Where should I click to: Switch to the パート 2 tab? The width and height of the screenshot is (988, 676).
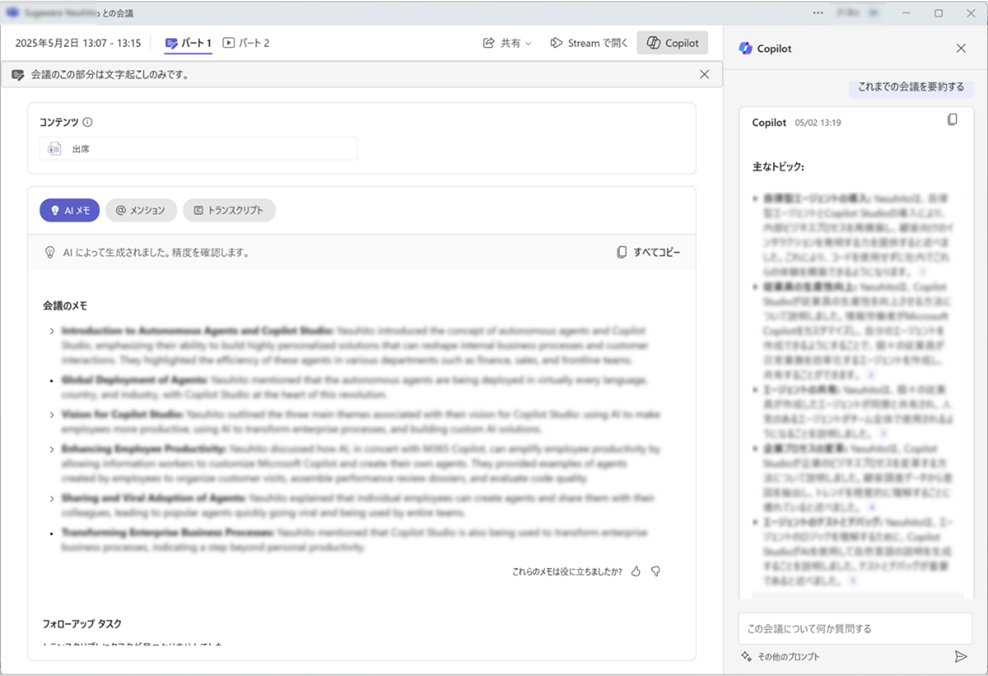[246, 43]
